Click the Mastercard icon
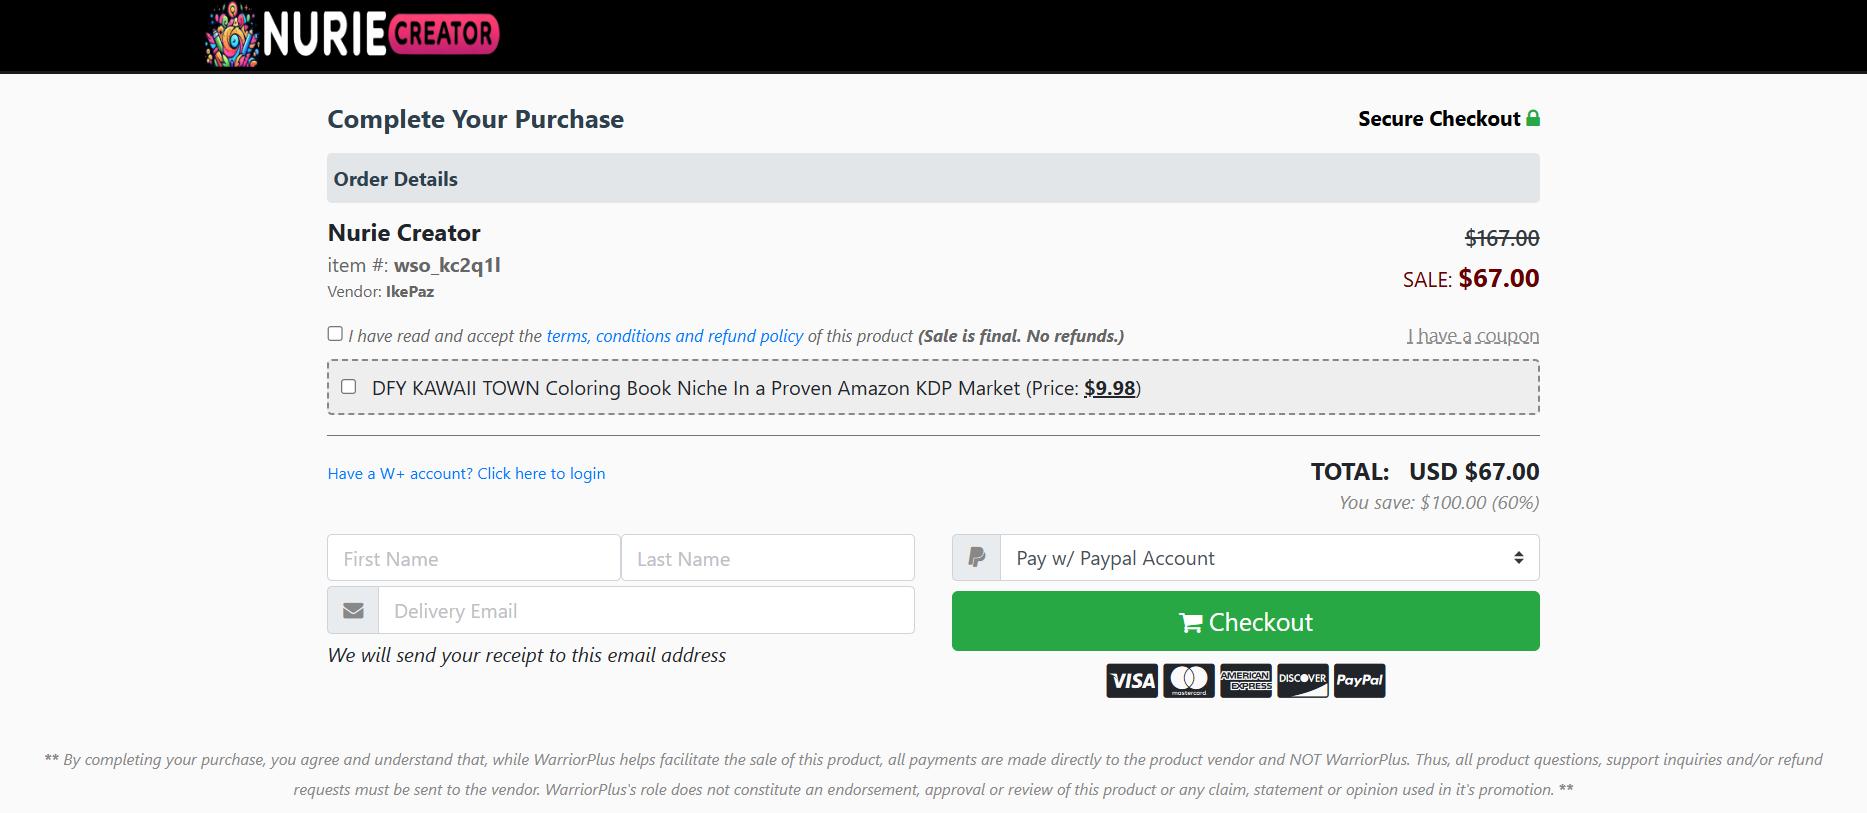Image resolution: width=1867 pixels, height=813 pixels. click(1189, 681)
